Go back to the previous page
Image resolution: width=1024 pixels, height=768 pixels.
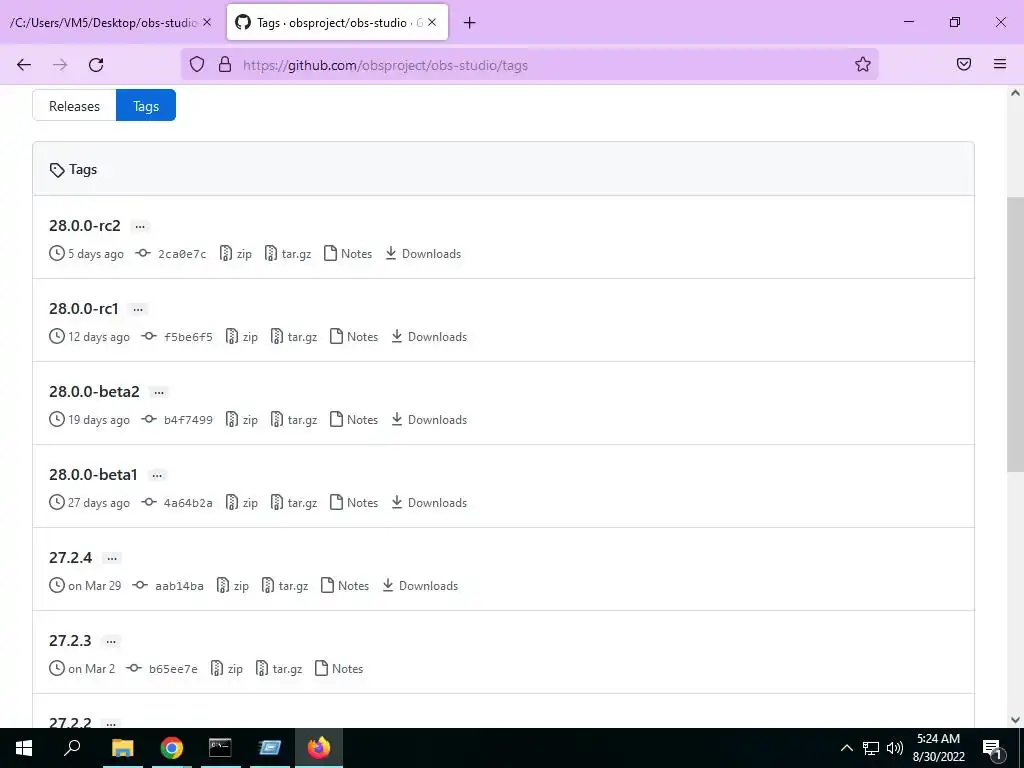24,65
